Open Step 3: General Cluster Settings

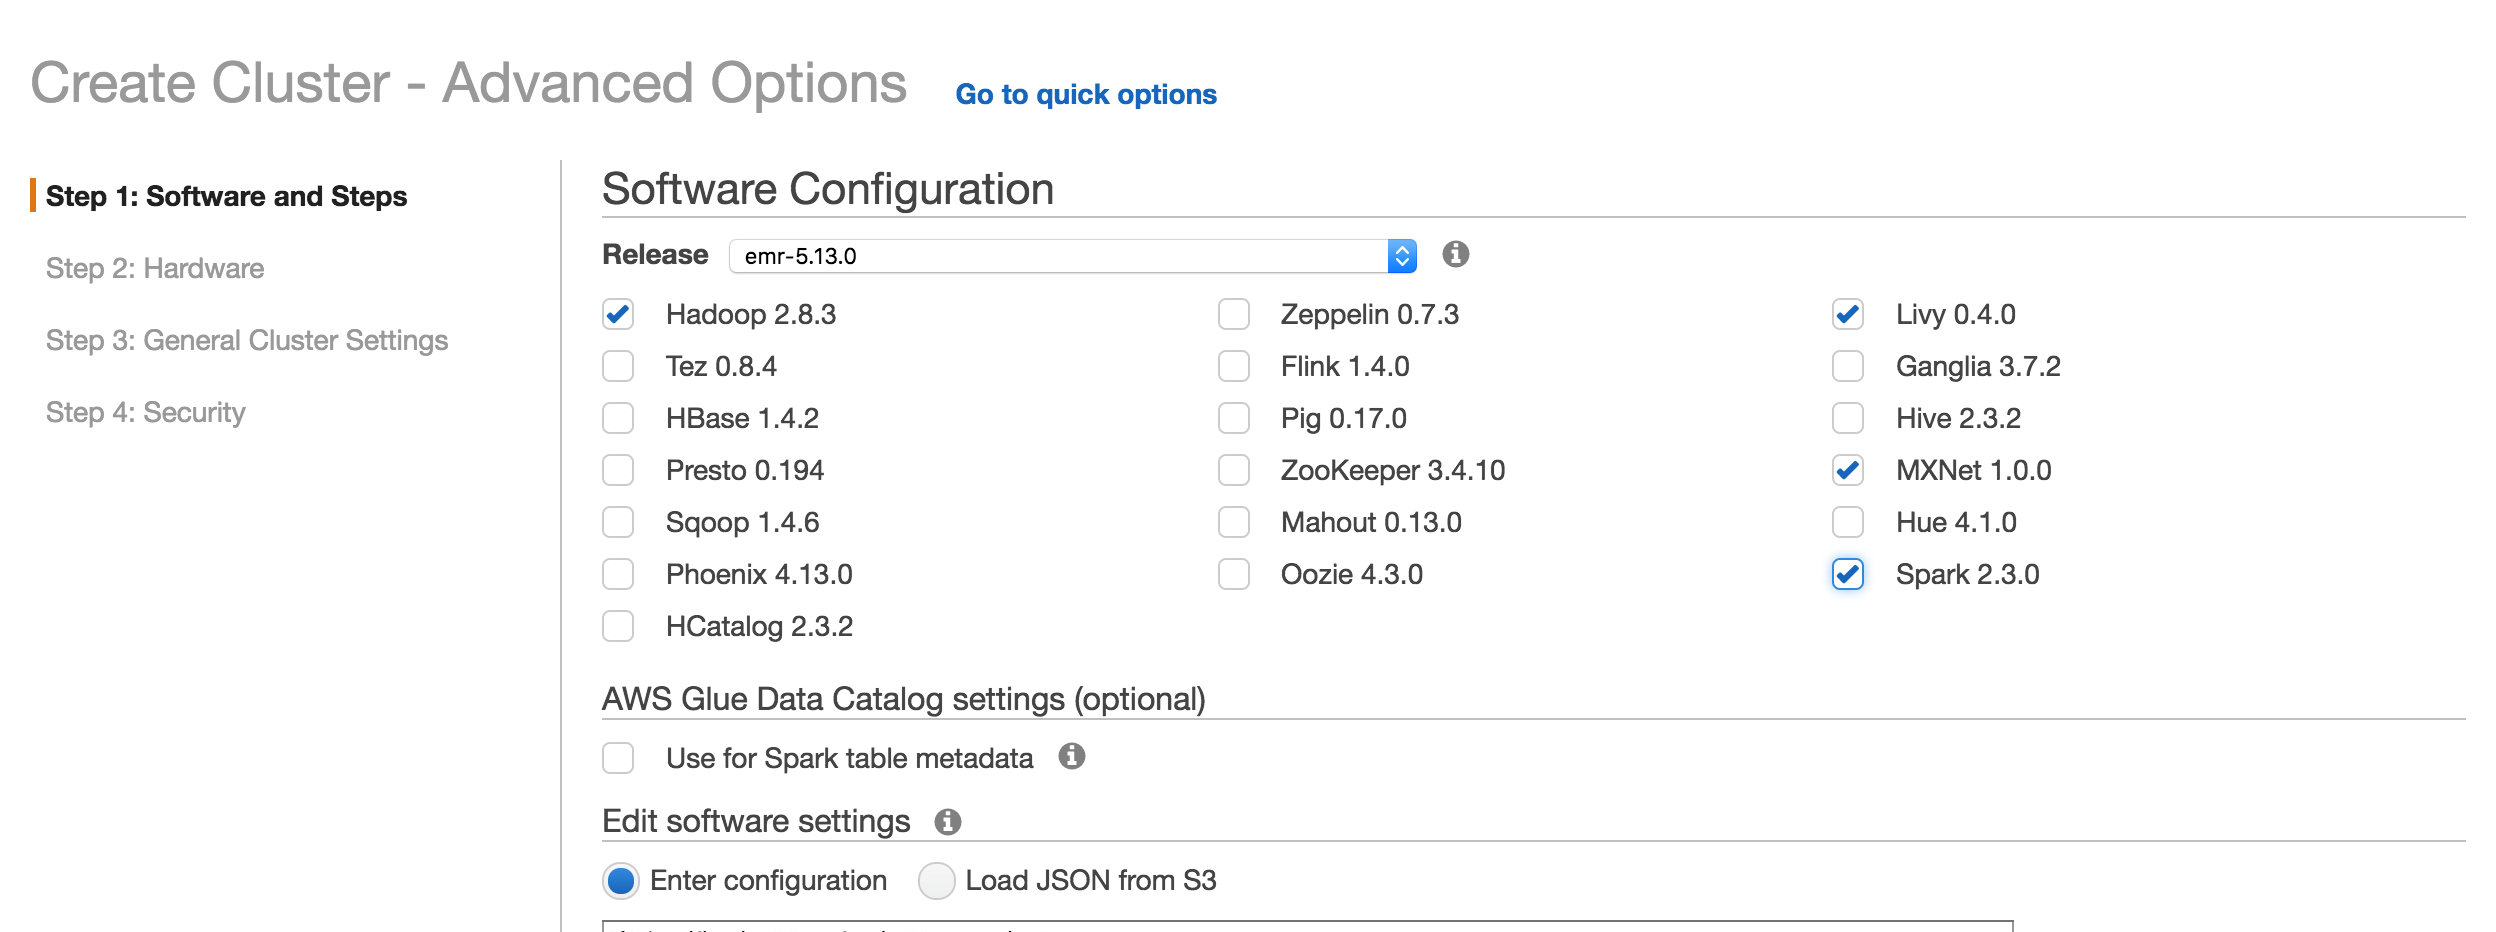tap(247, 340)
